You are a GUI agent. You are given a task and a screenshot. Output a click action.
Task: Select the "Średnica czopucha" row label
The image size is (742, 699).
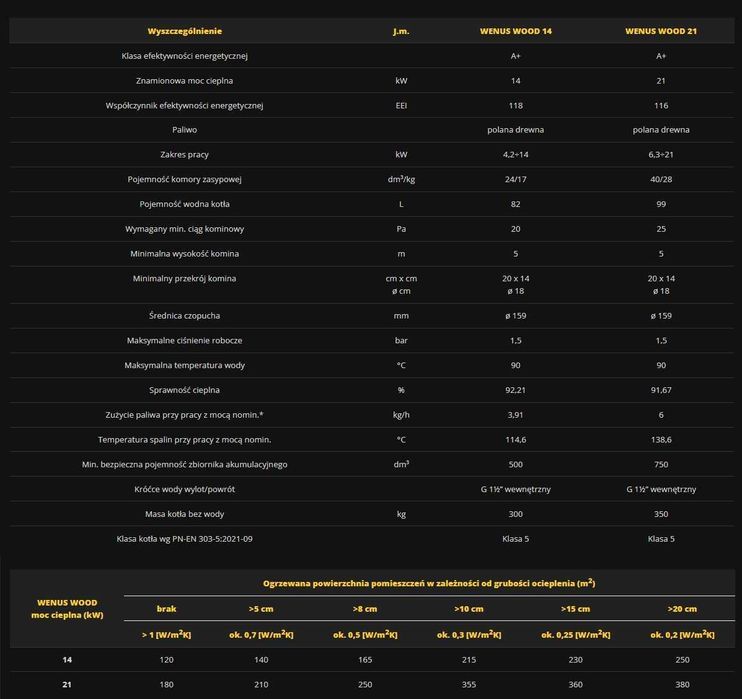click(185, 316)
